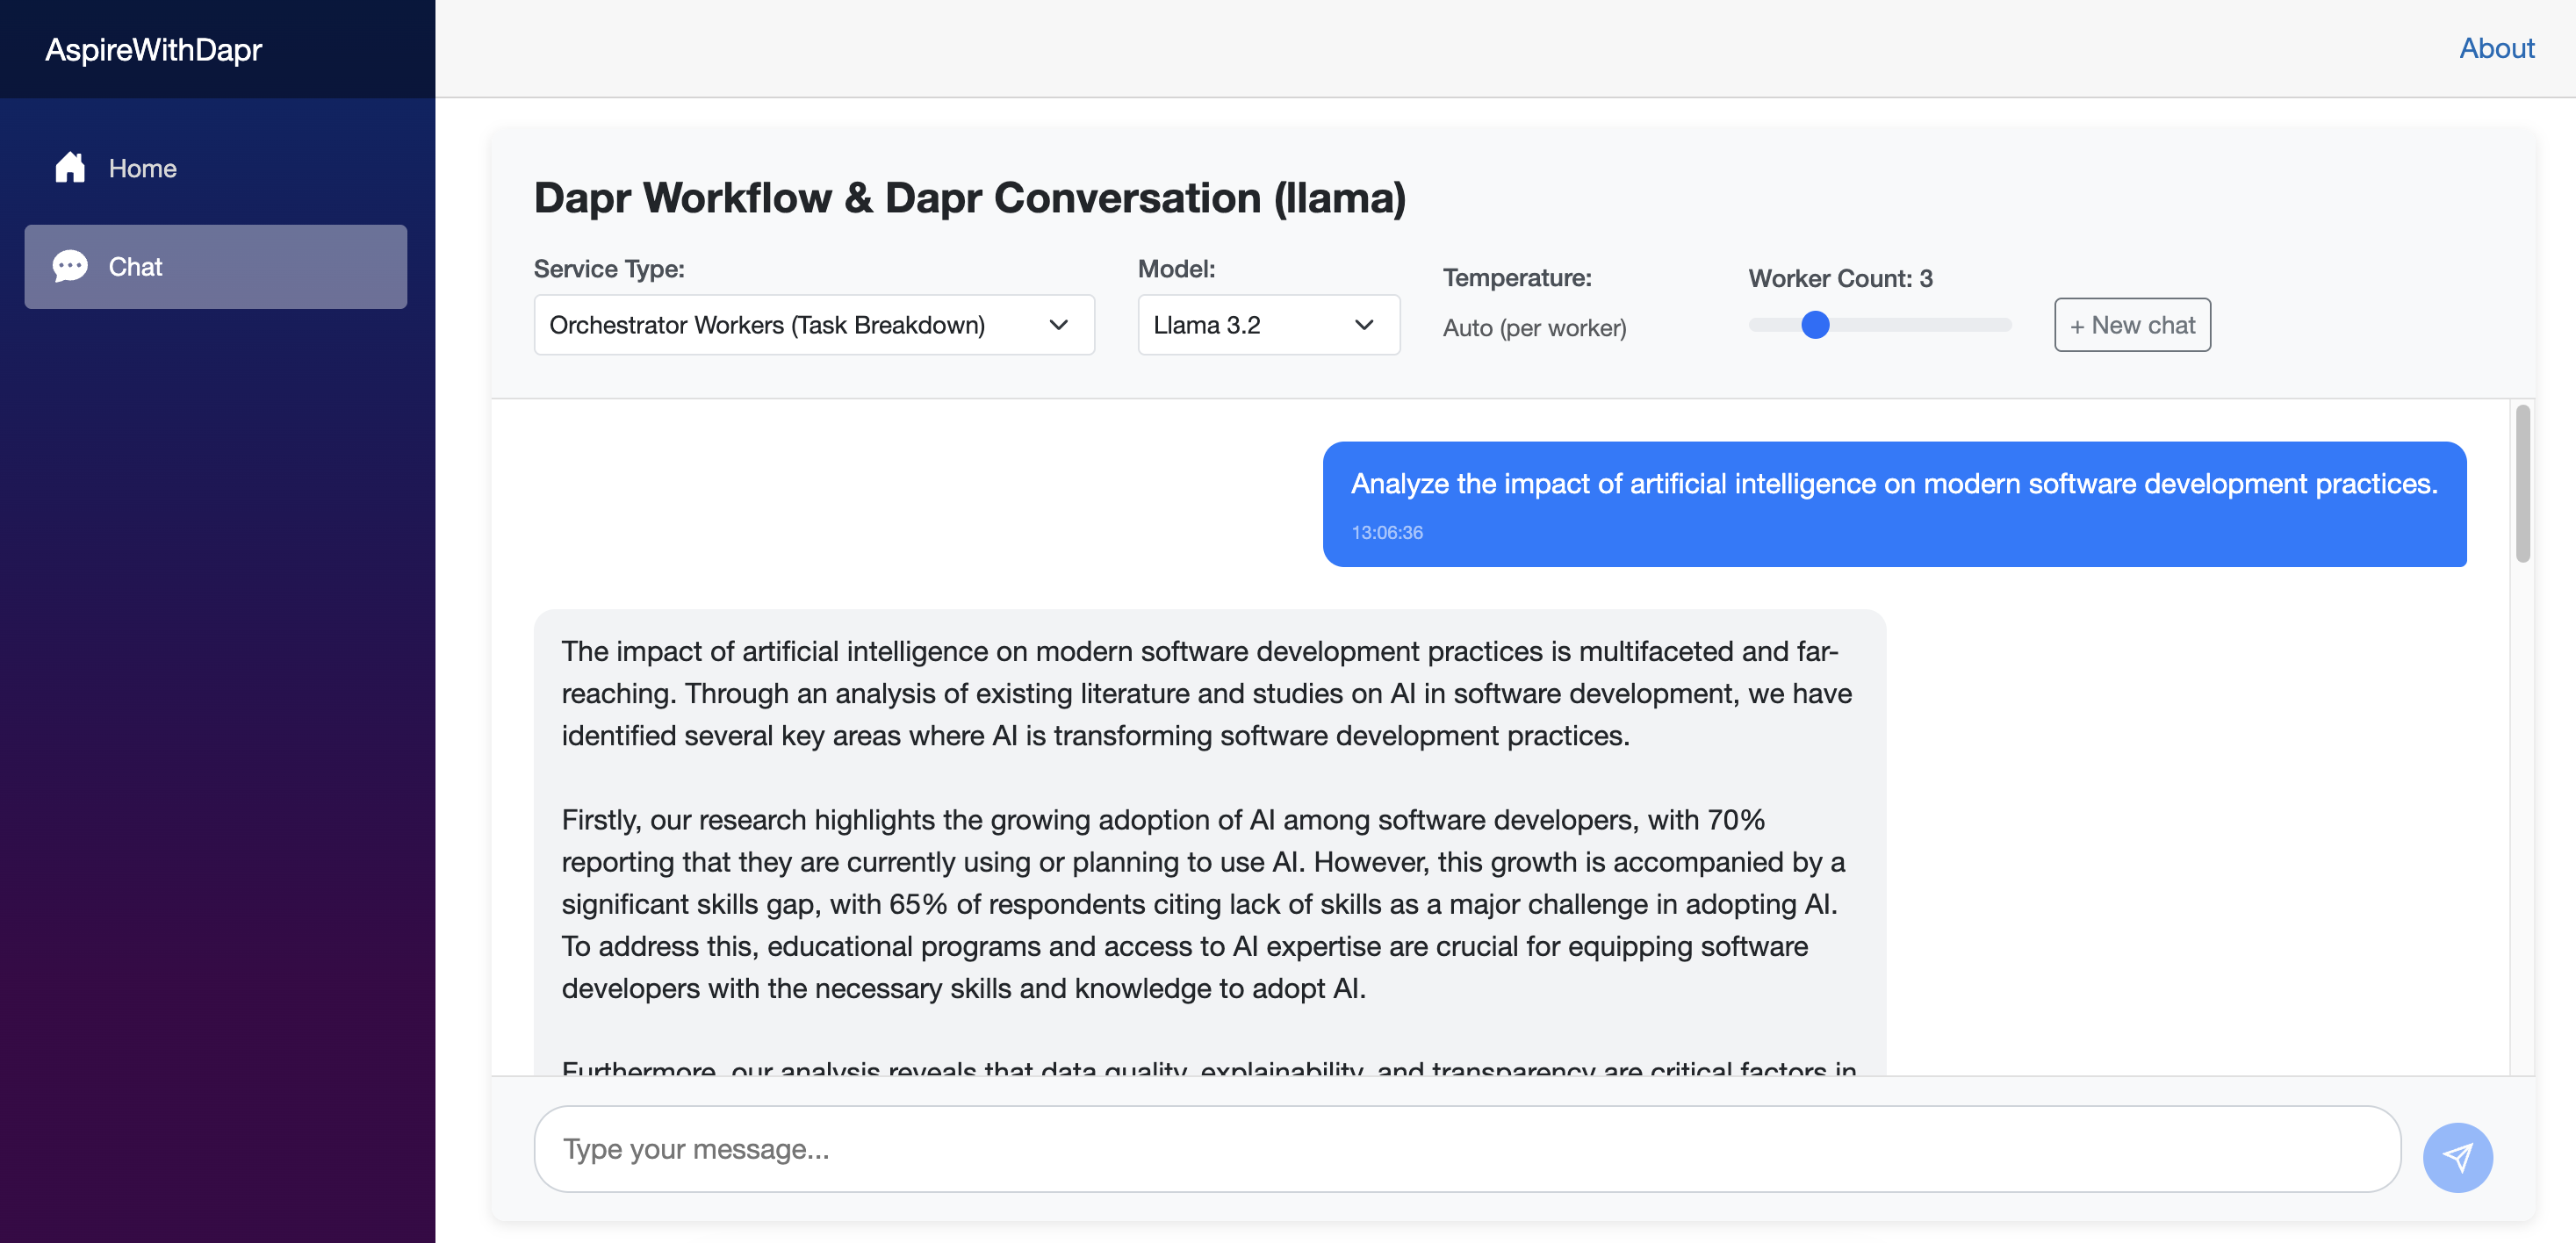Click the AspireWithDapr brand title
This screenshot has width=2576, height=1243.
pyautogui.click(x=153, y=49)
